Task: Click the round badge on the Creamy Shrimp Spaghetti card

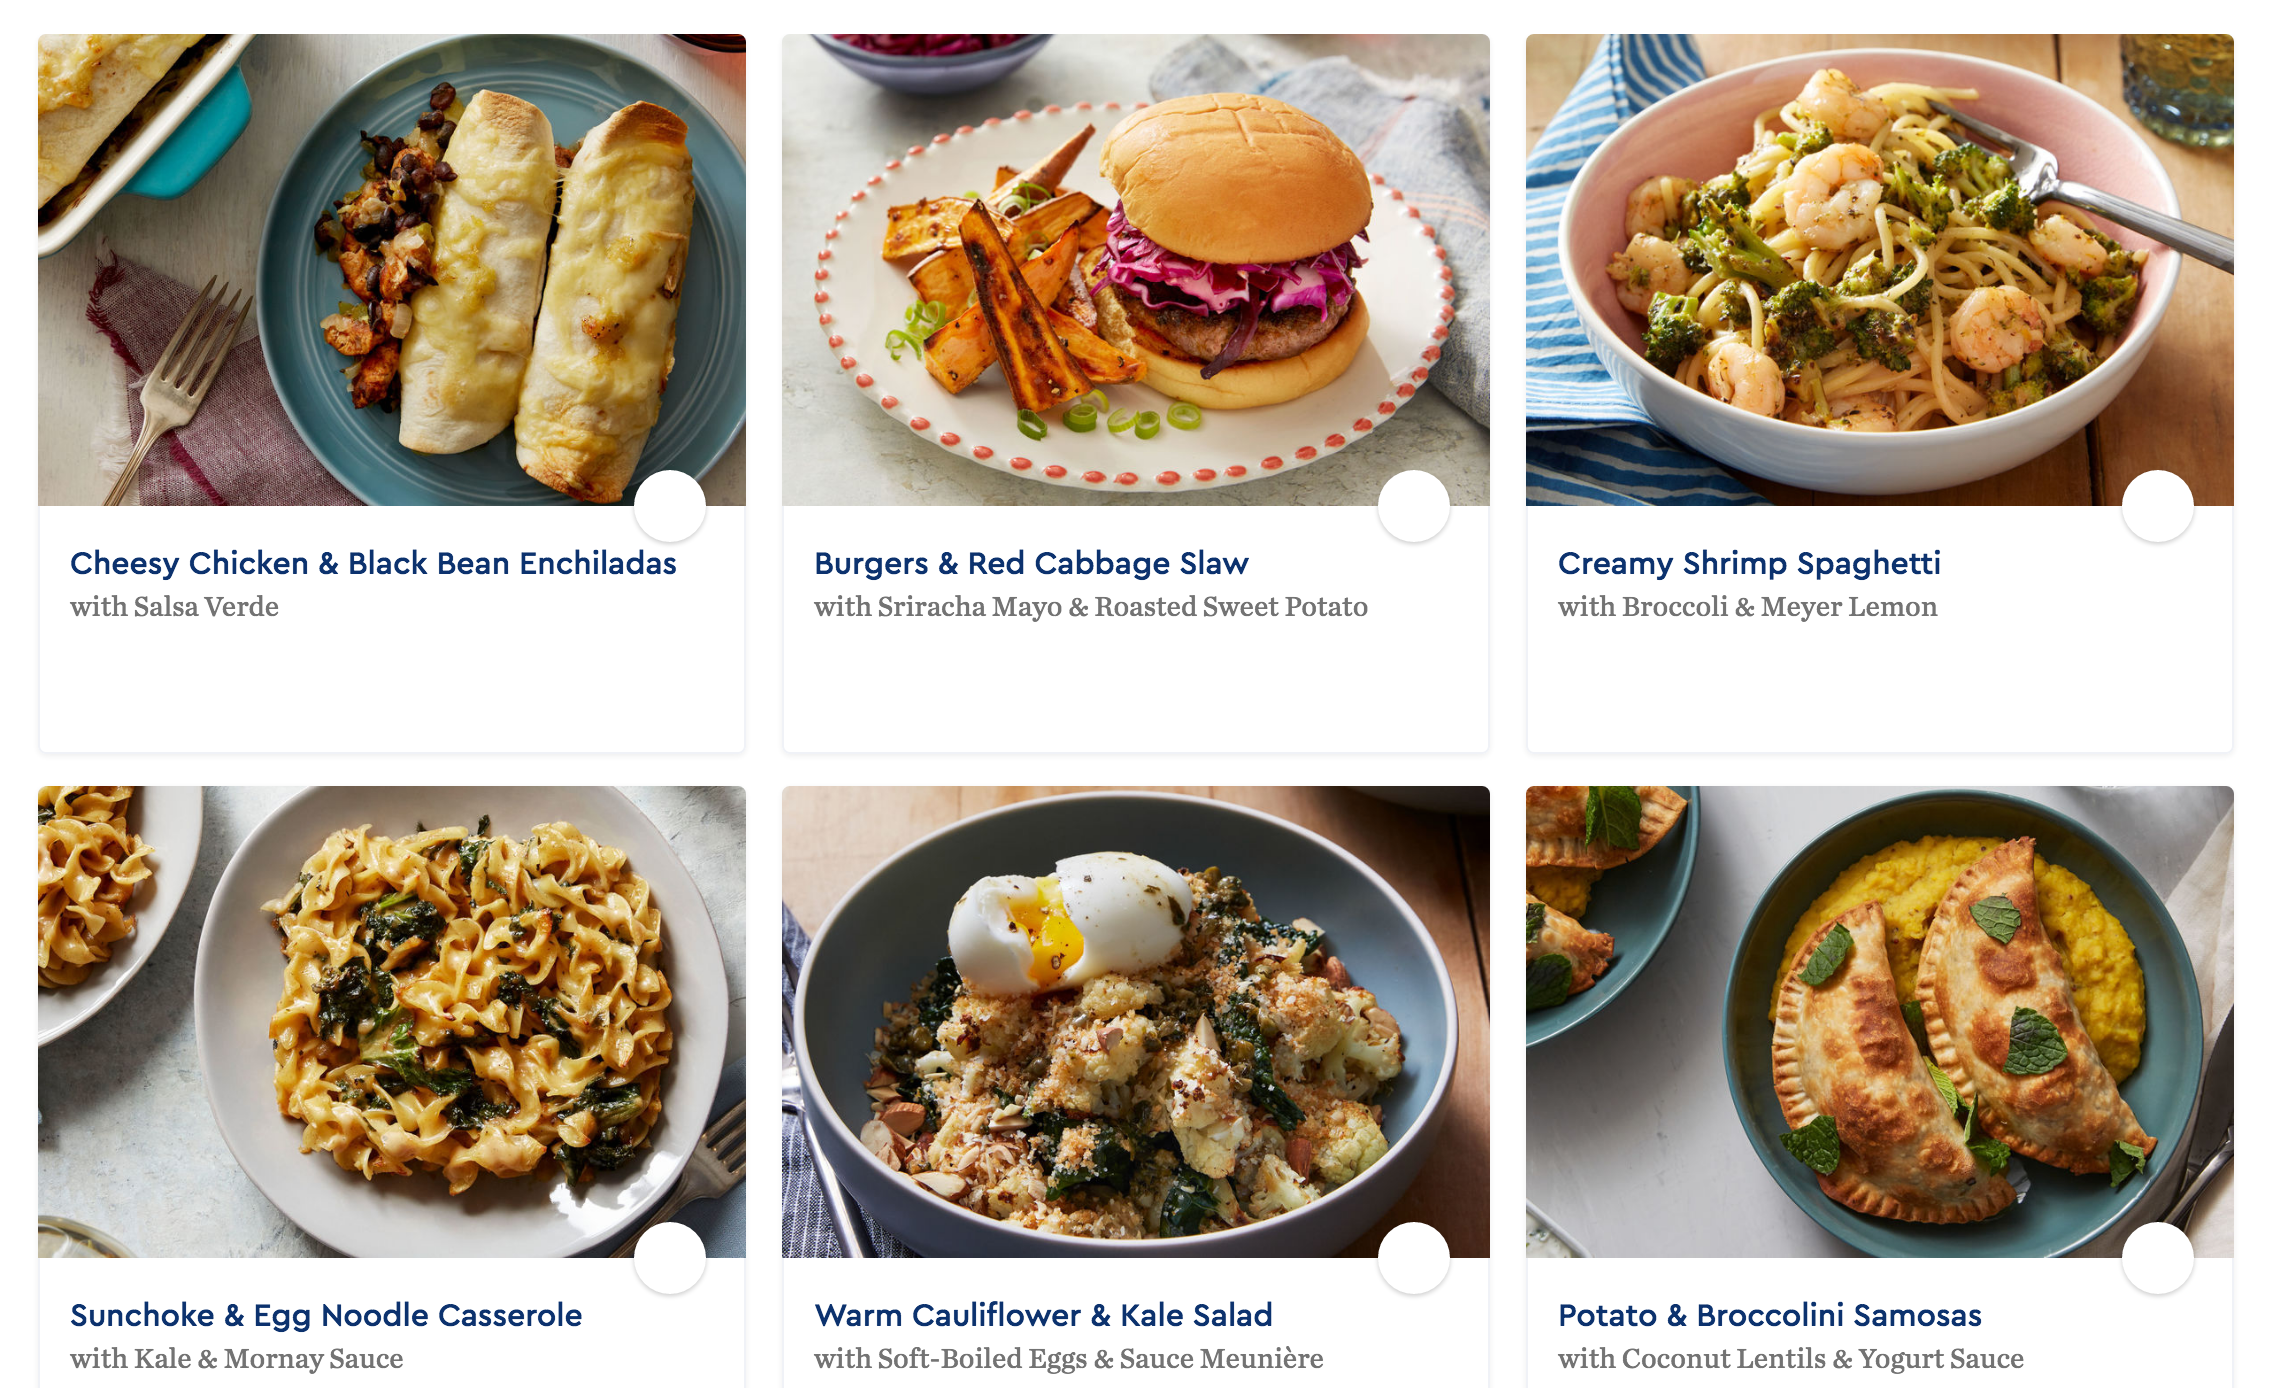Action: 2158,506
